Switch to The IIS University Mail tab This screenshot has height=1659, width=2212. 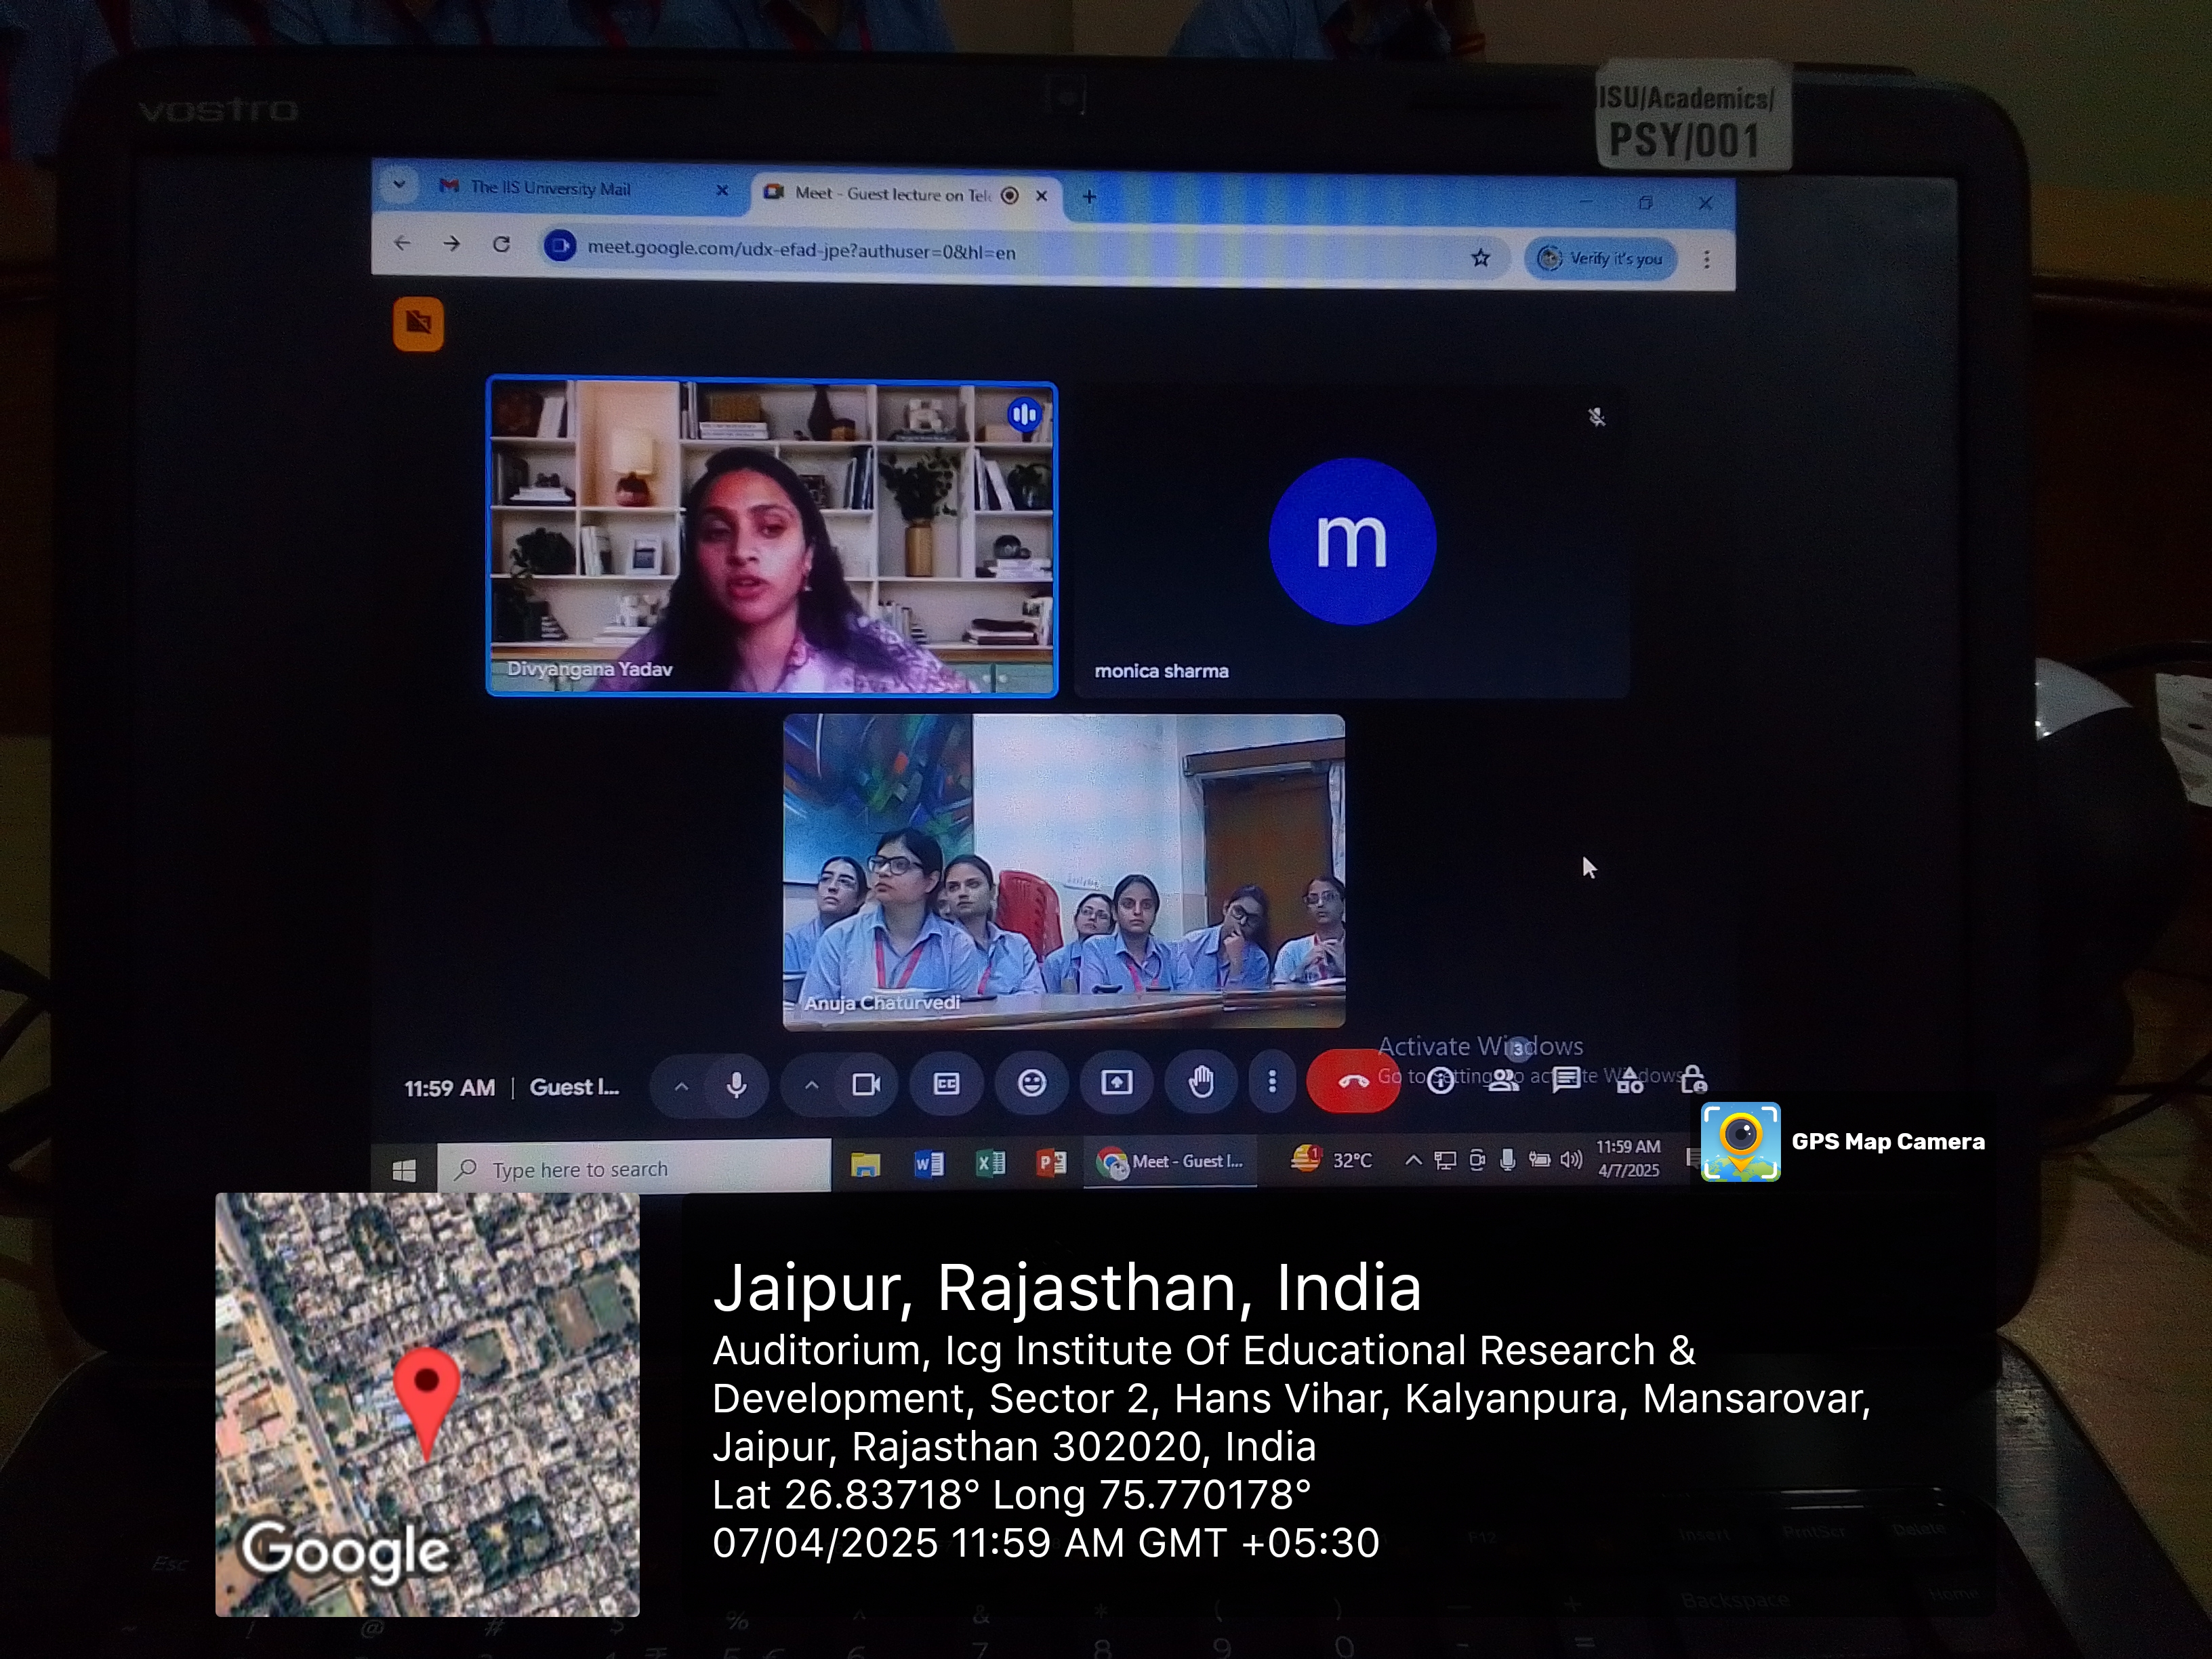550,188
